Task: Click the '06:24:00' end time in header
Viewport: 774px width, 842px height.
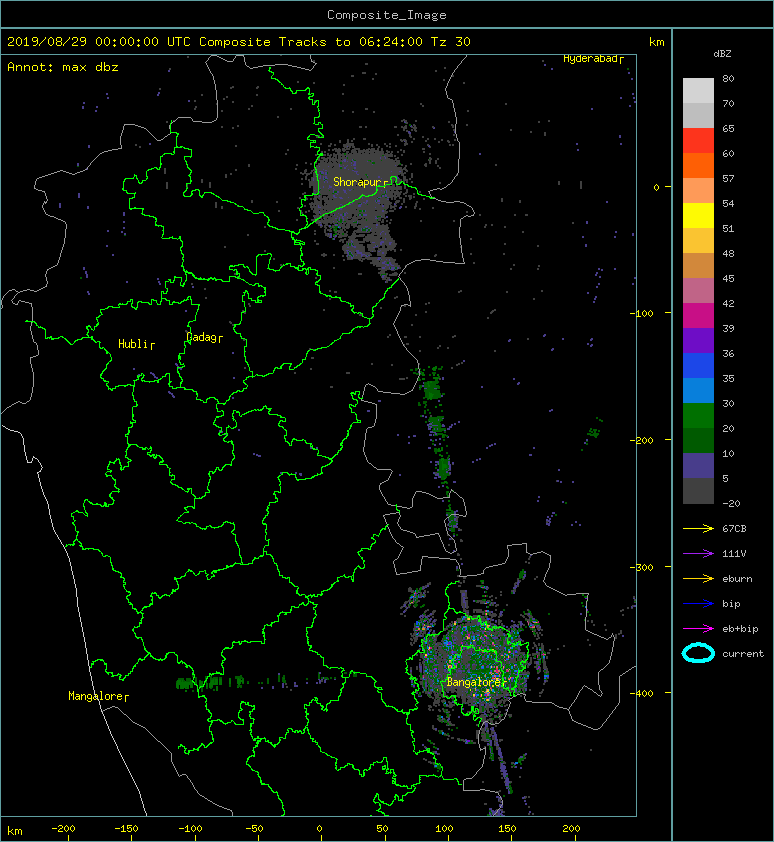Action: click(x=391, y=42)
